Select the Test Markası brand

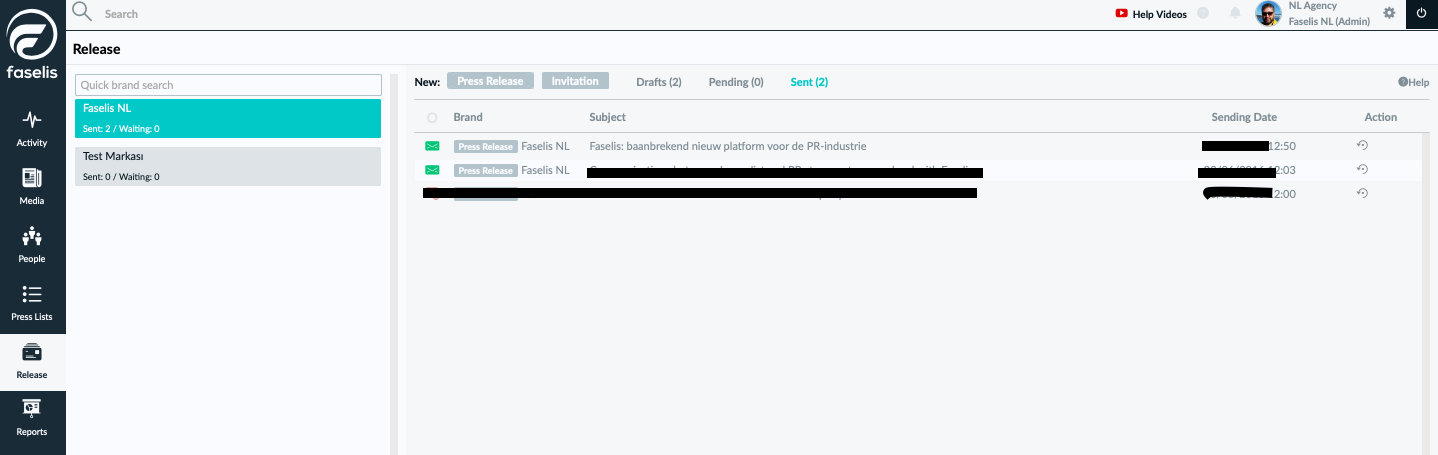tap(228, 166)
